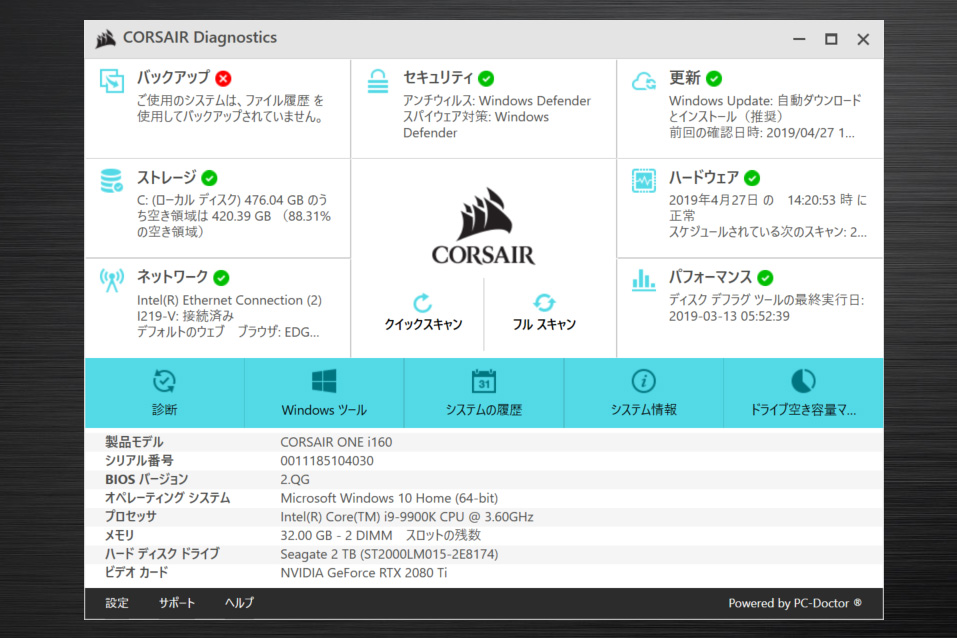
Task: Open the システムの履歴 tab
Action: [484, 393]
